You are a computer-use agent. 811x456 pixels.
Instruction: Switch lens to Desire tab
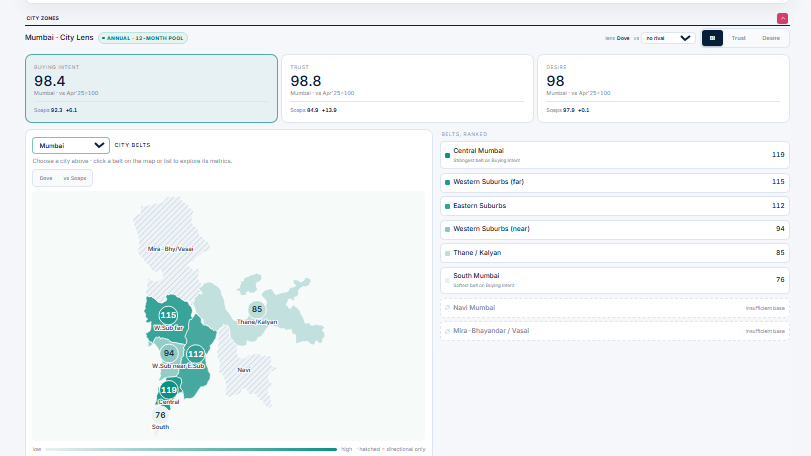pos(771,38)
